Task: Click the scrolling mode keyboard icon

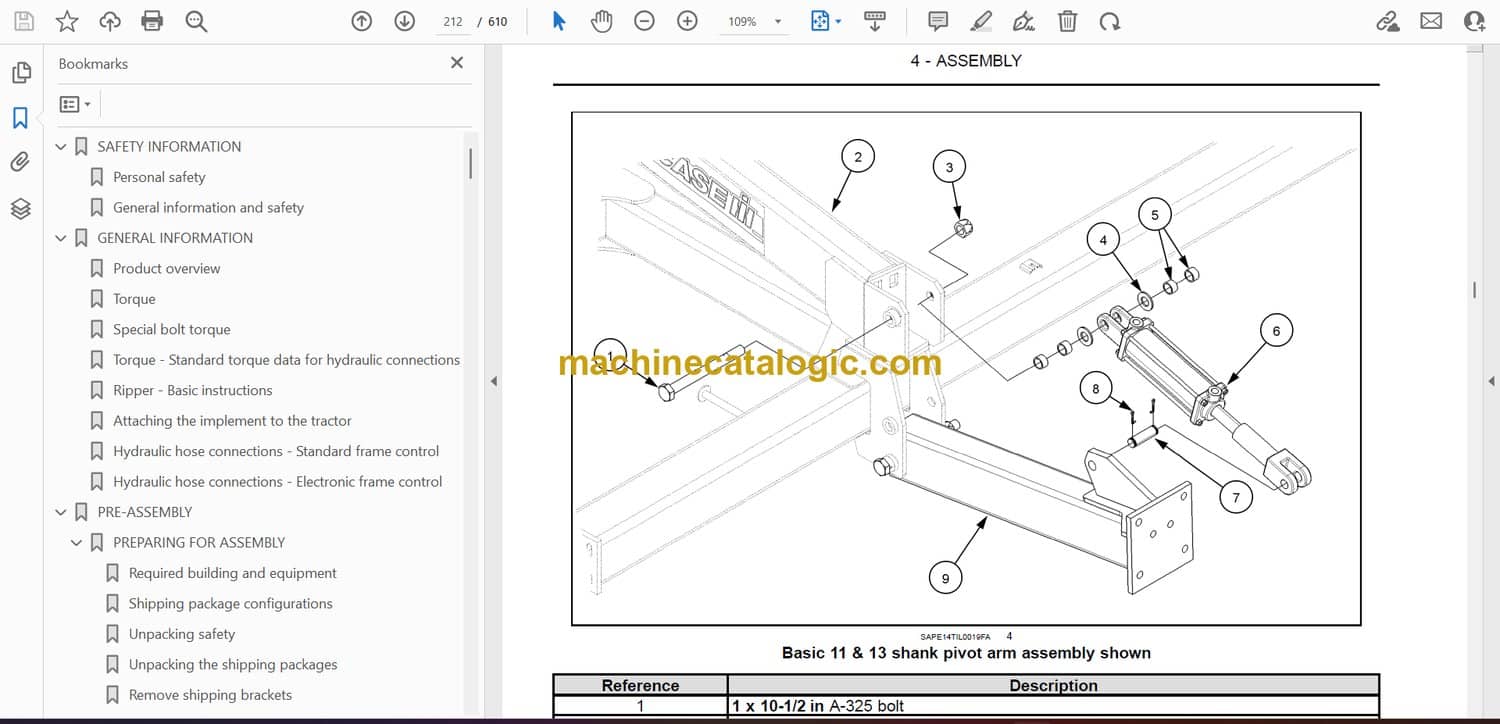Action: 875,21
